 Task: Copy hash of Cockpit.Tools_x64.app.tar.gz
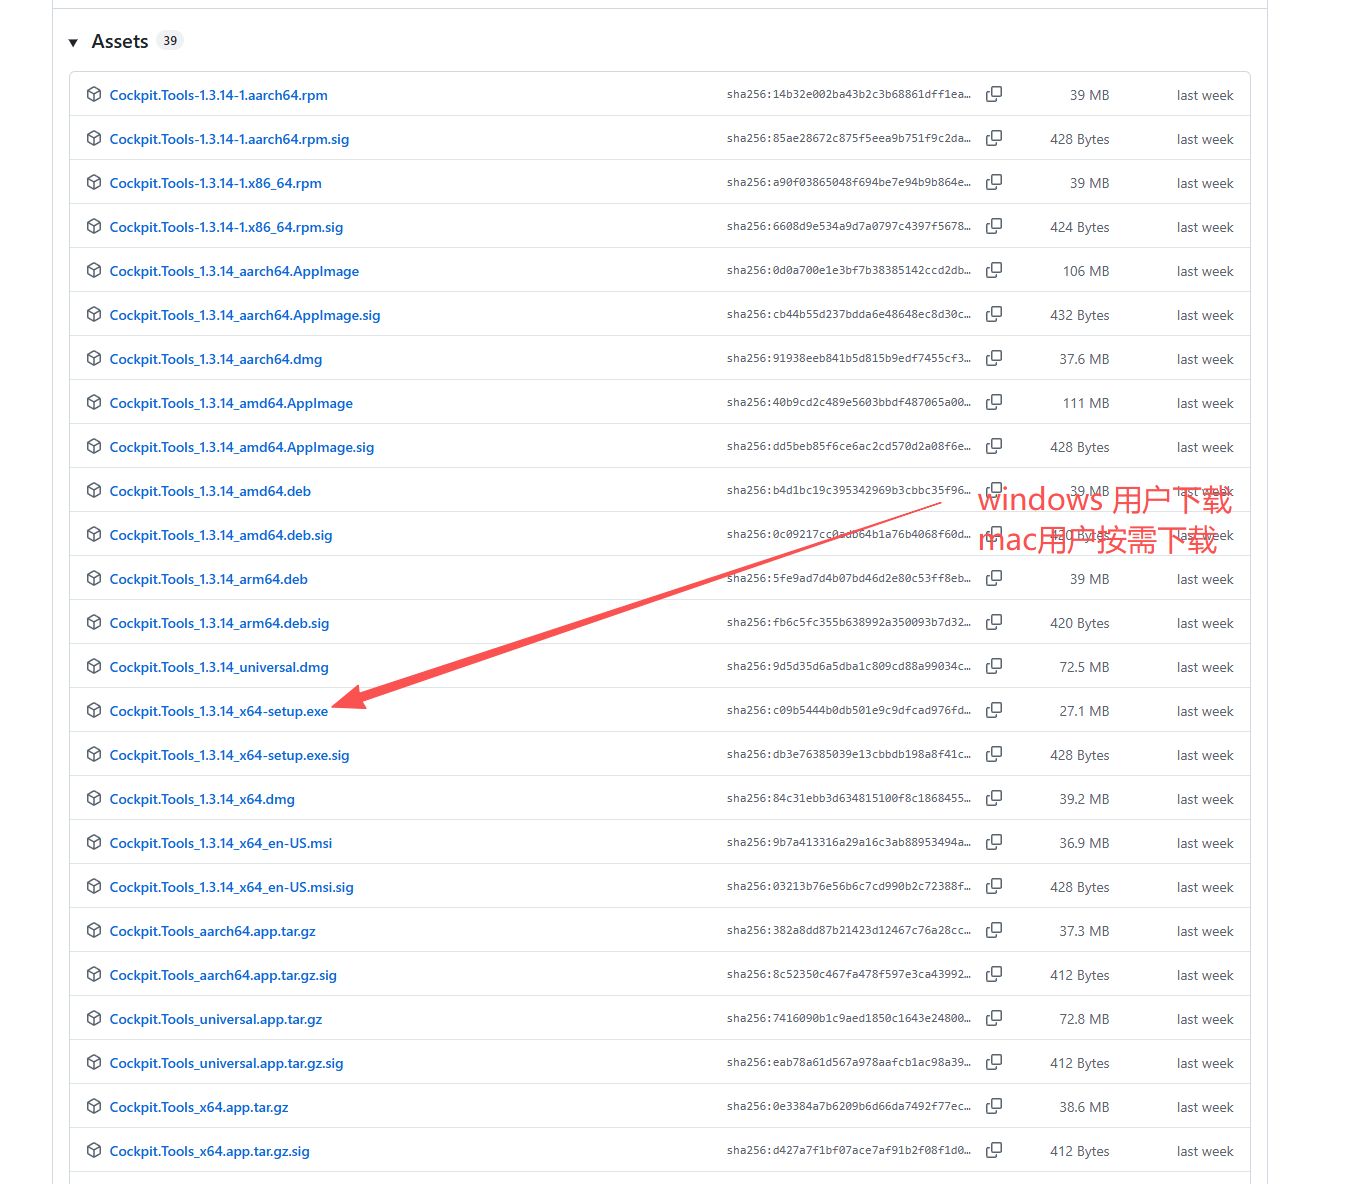point(994,1106)
